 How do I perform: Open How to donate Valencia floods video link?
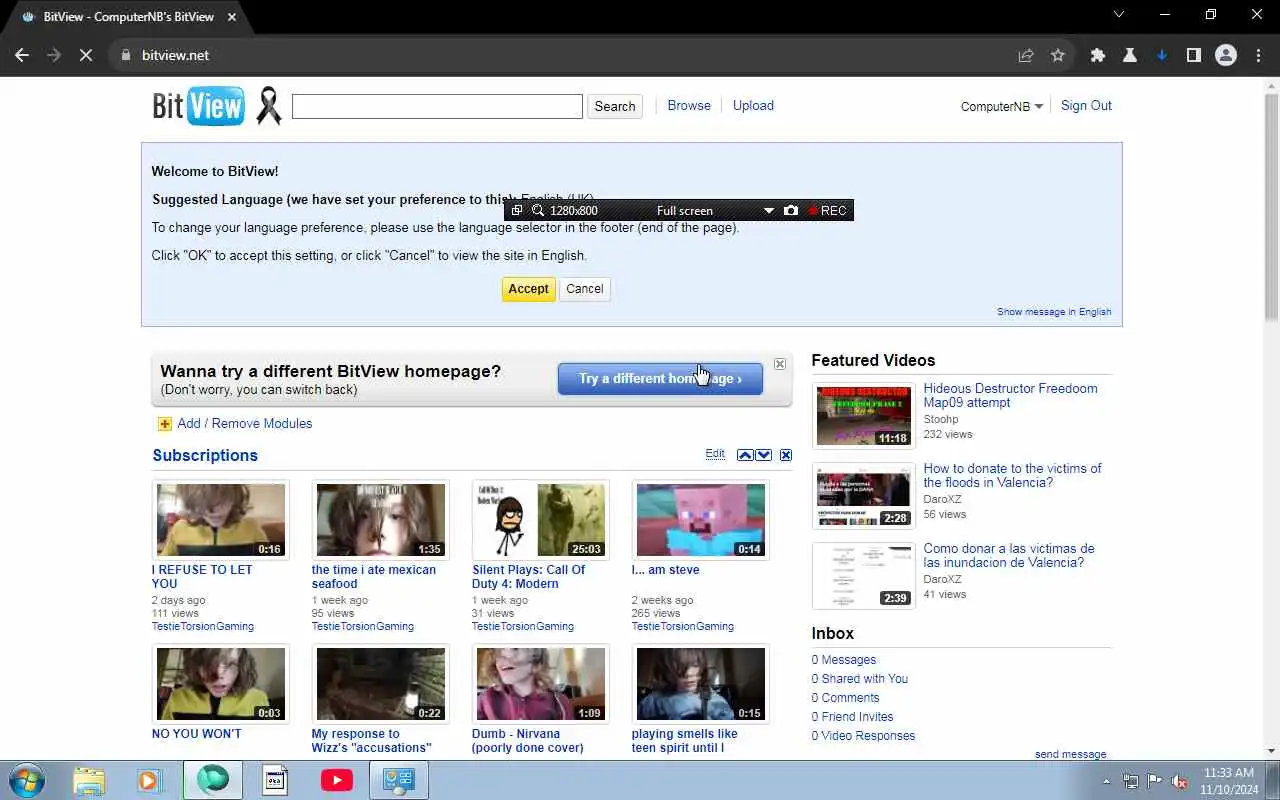point(1012,475)
